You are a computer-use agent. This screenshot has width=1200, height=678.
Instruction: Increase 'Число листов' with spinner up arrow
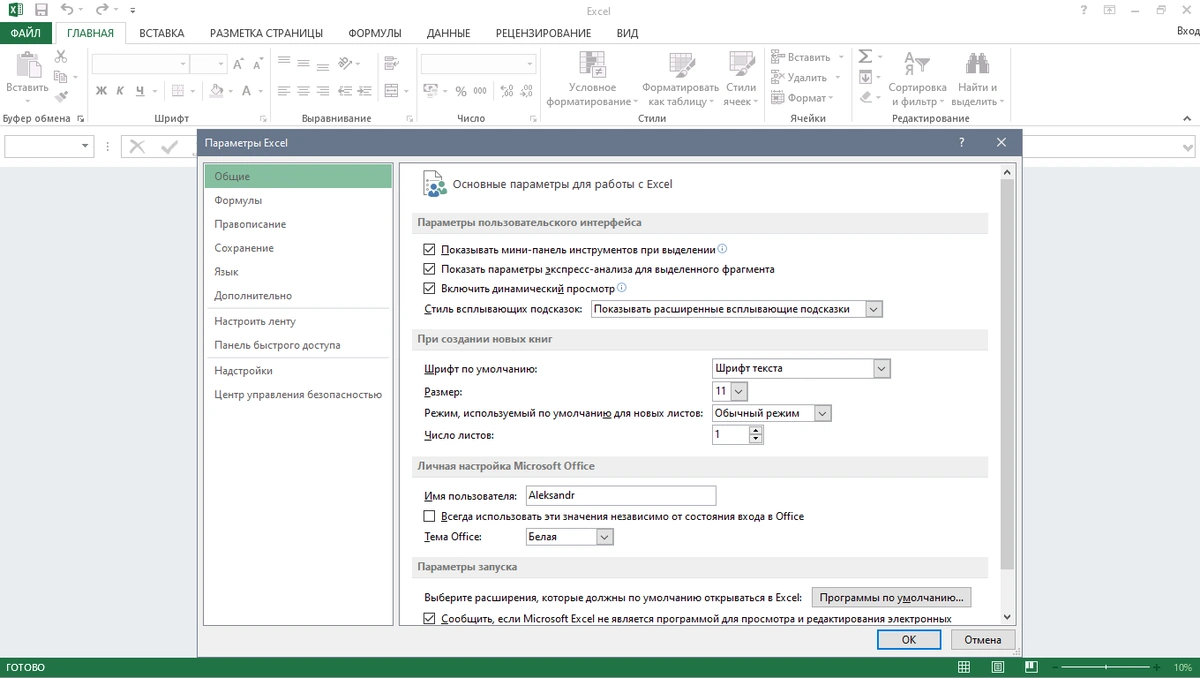pyautogui.click(x=756, y=430)
